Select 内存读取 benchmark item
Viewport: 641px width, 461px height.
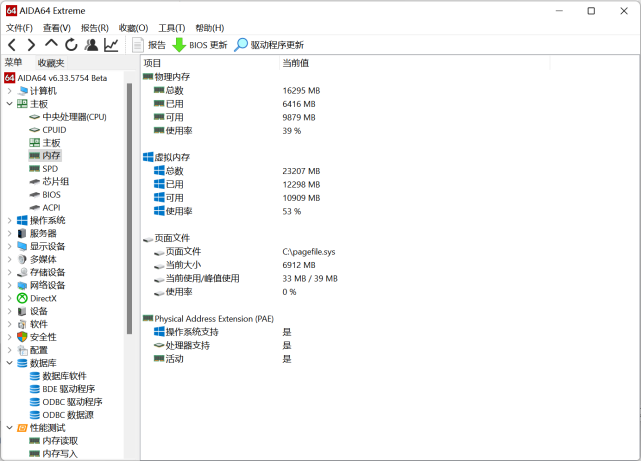60,441
